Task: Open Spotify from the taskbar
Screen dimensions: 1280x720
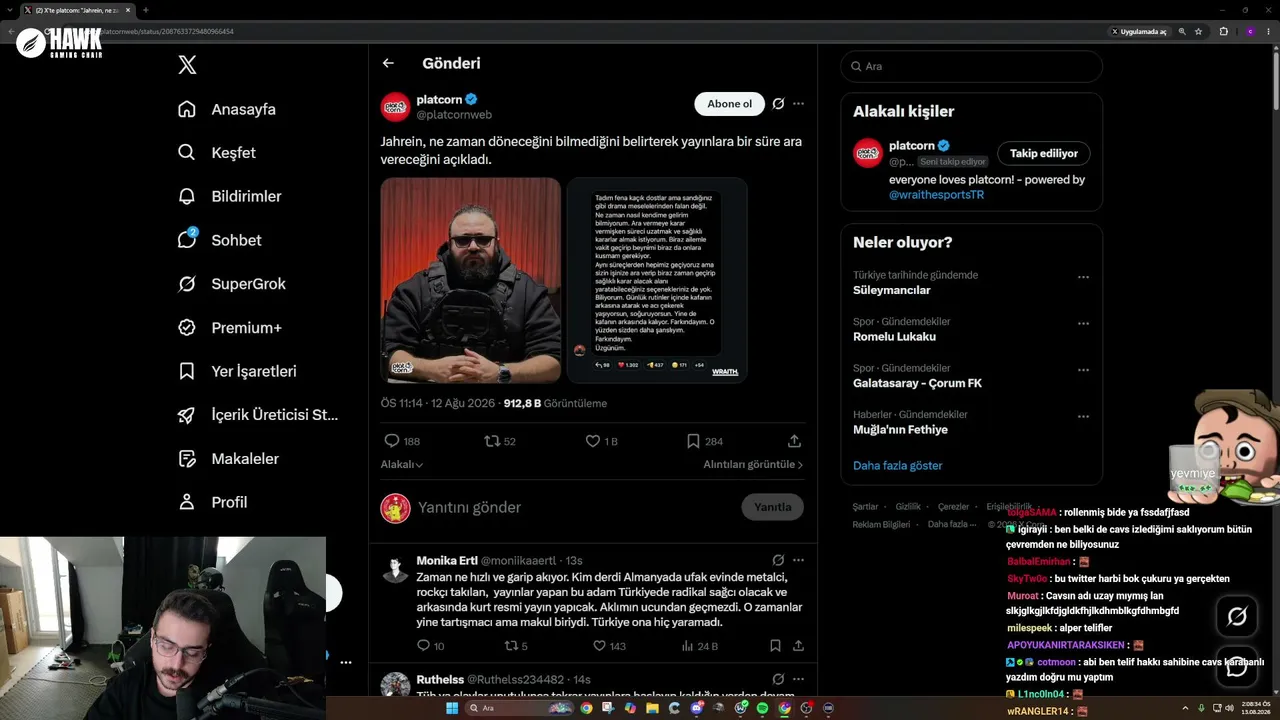Action: coord(762,708)
